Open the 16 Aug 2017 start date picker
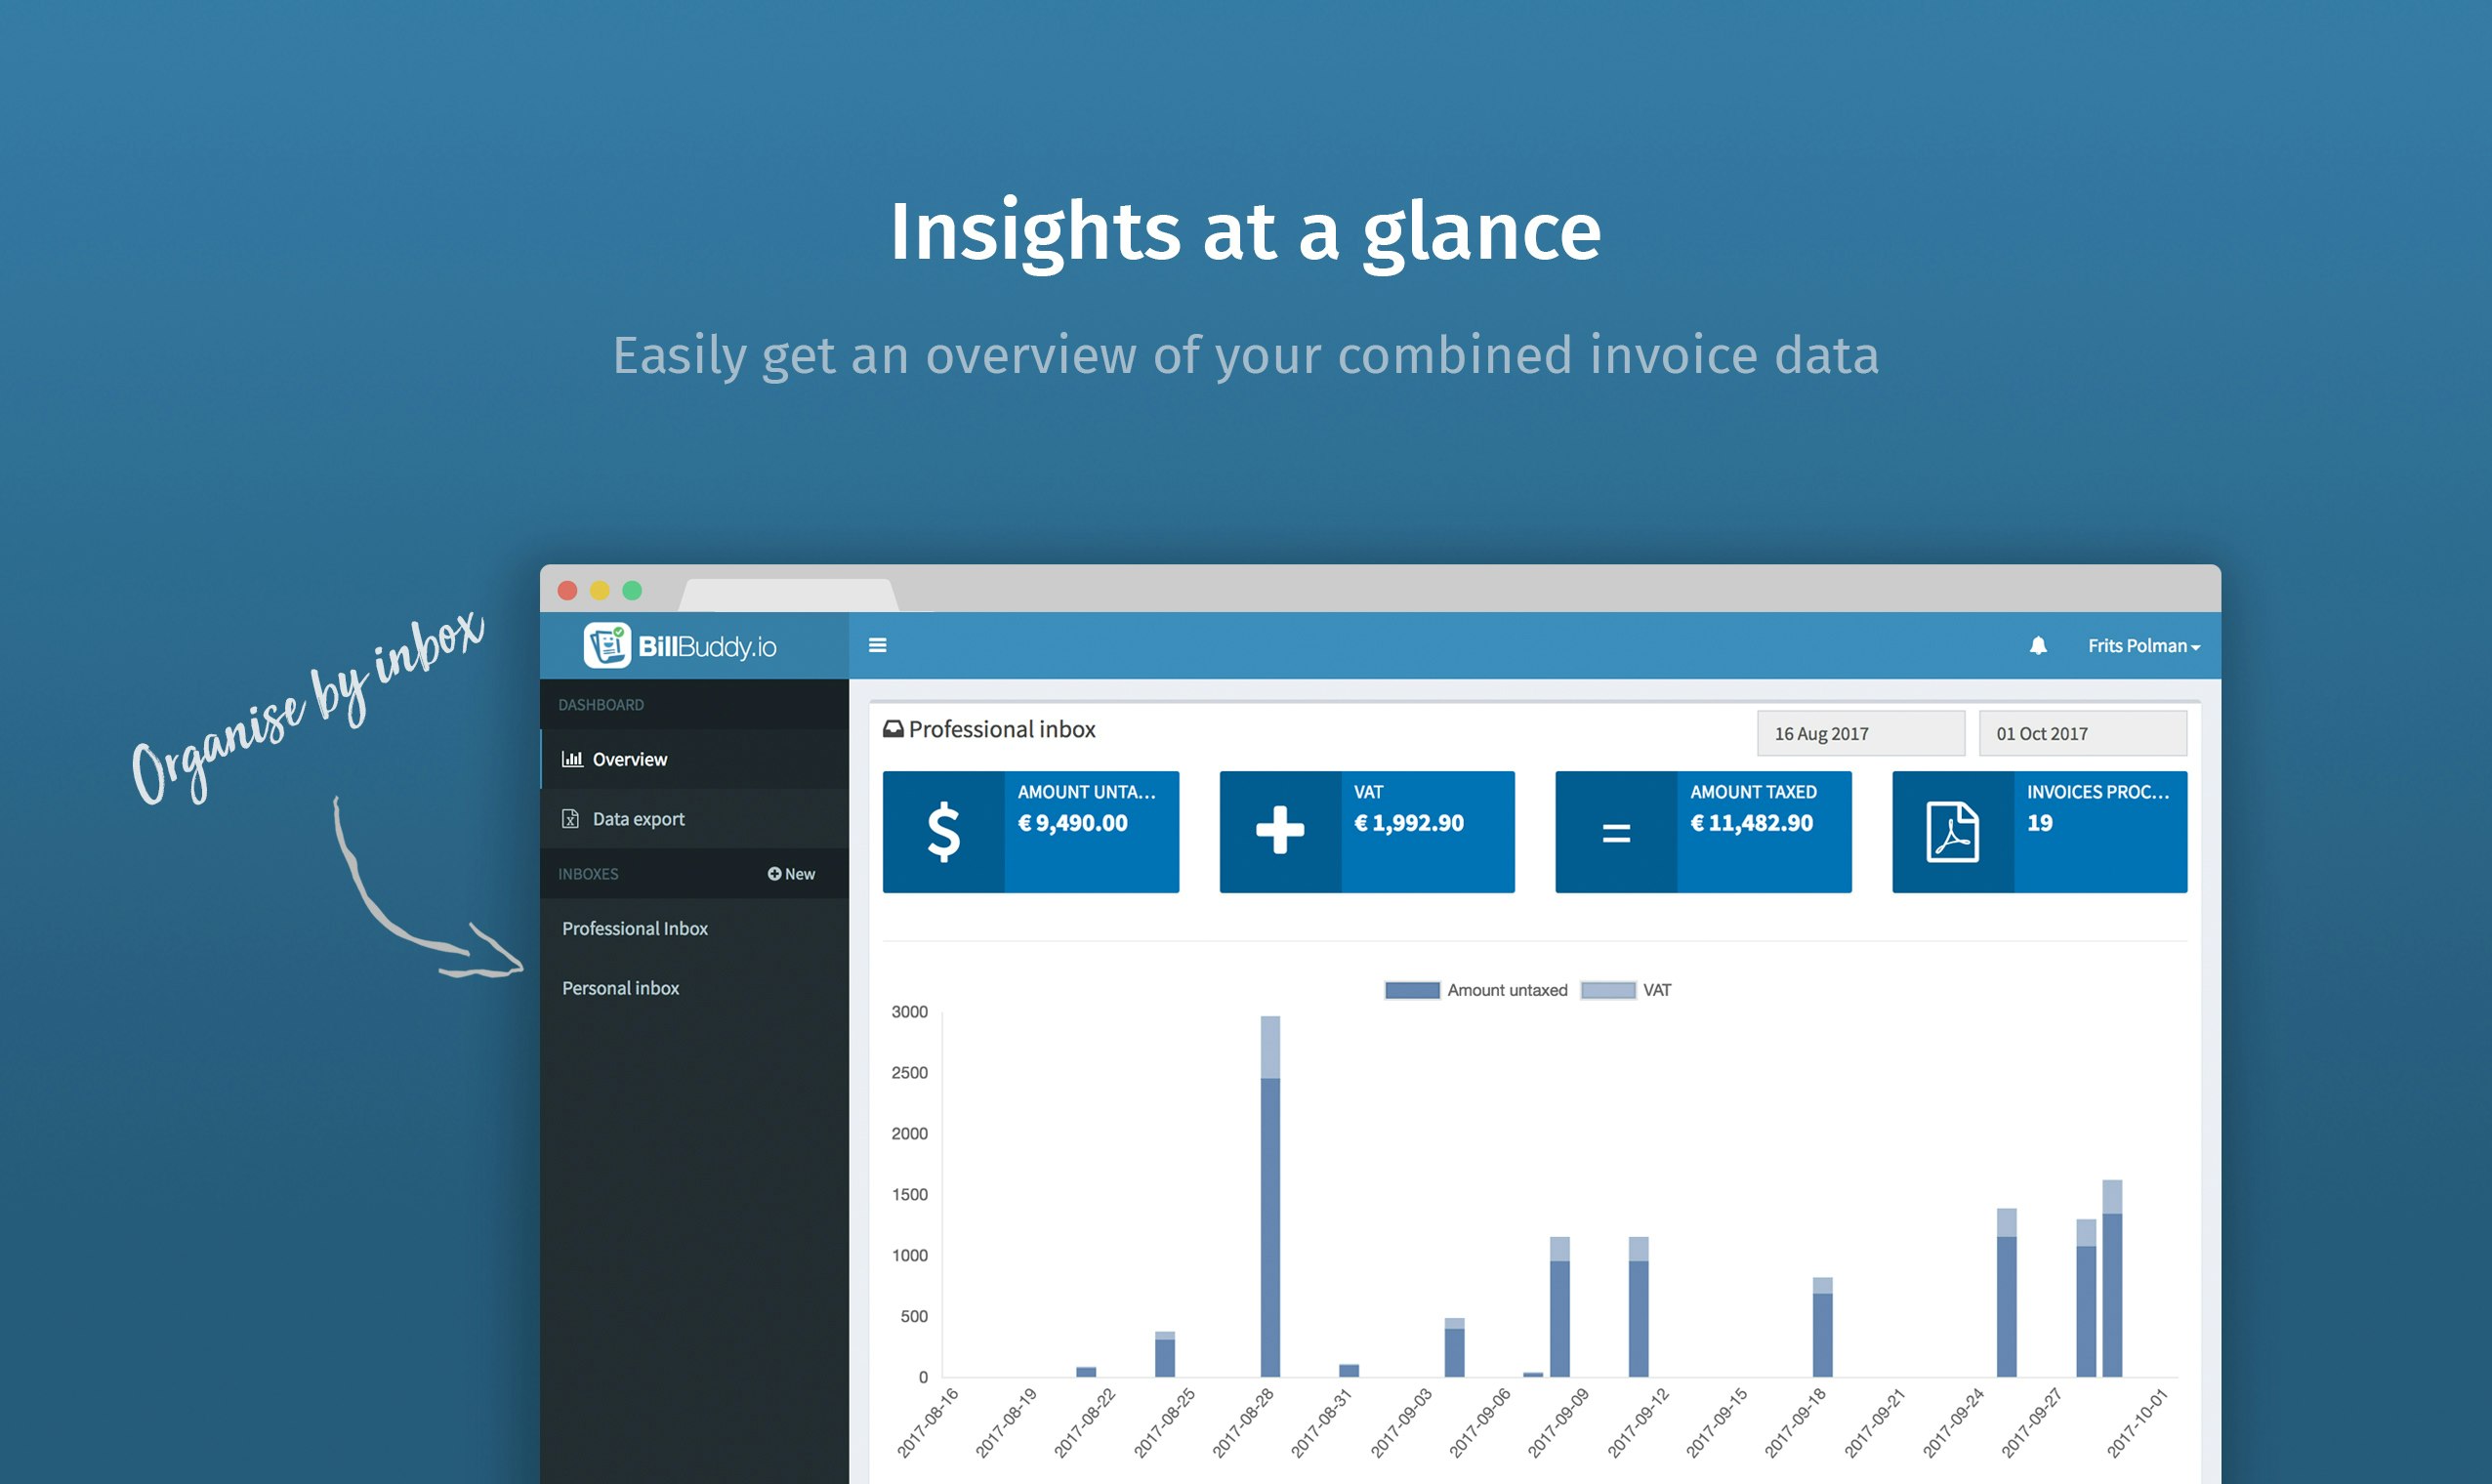Screen dimensions: 2492x1484 (x=1860, y=733)
